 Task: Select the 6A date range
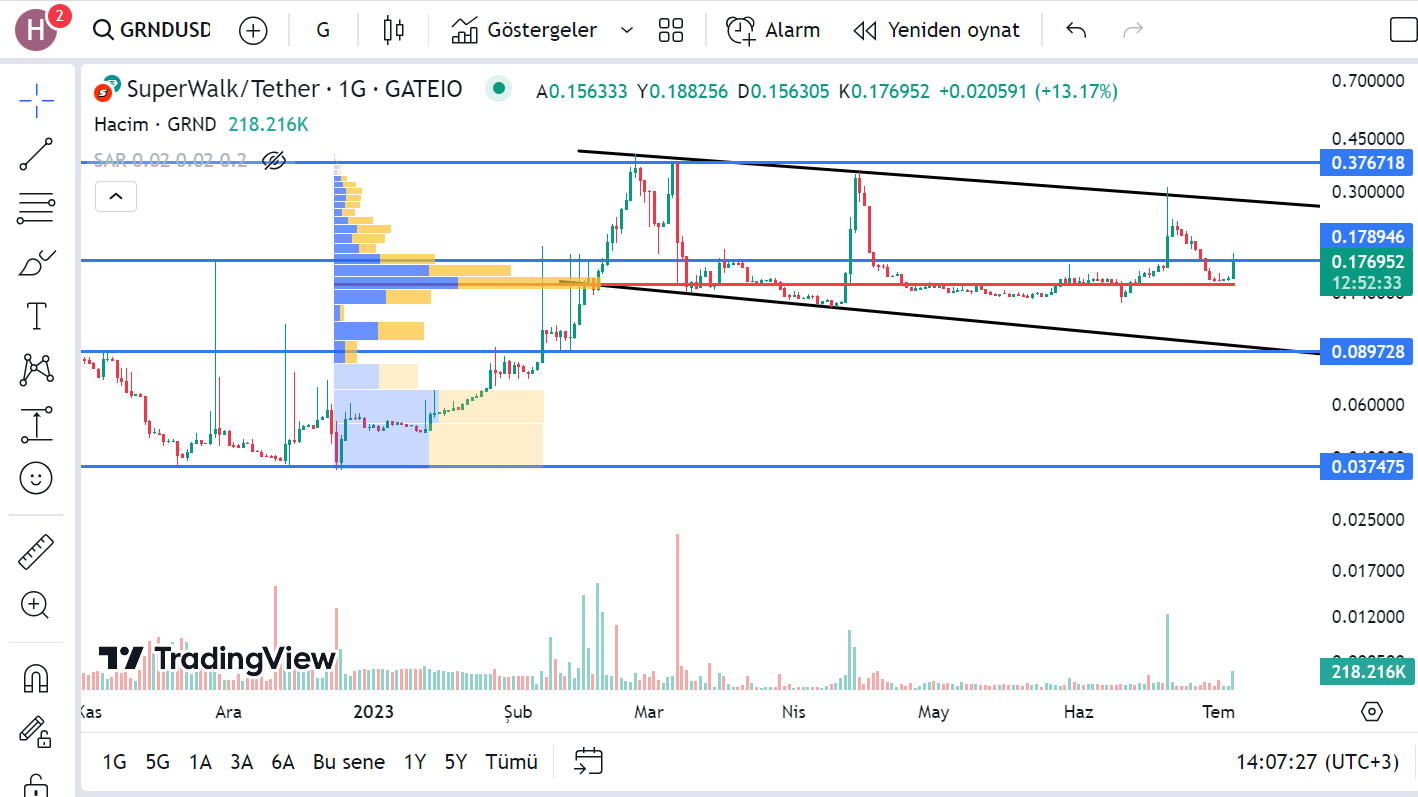(283, 762)
